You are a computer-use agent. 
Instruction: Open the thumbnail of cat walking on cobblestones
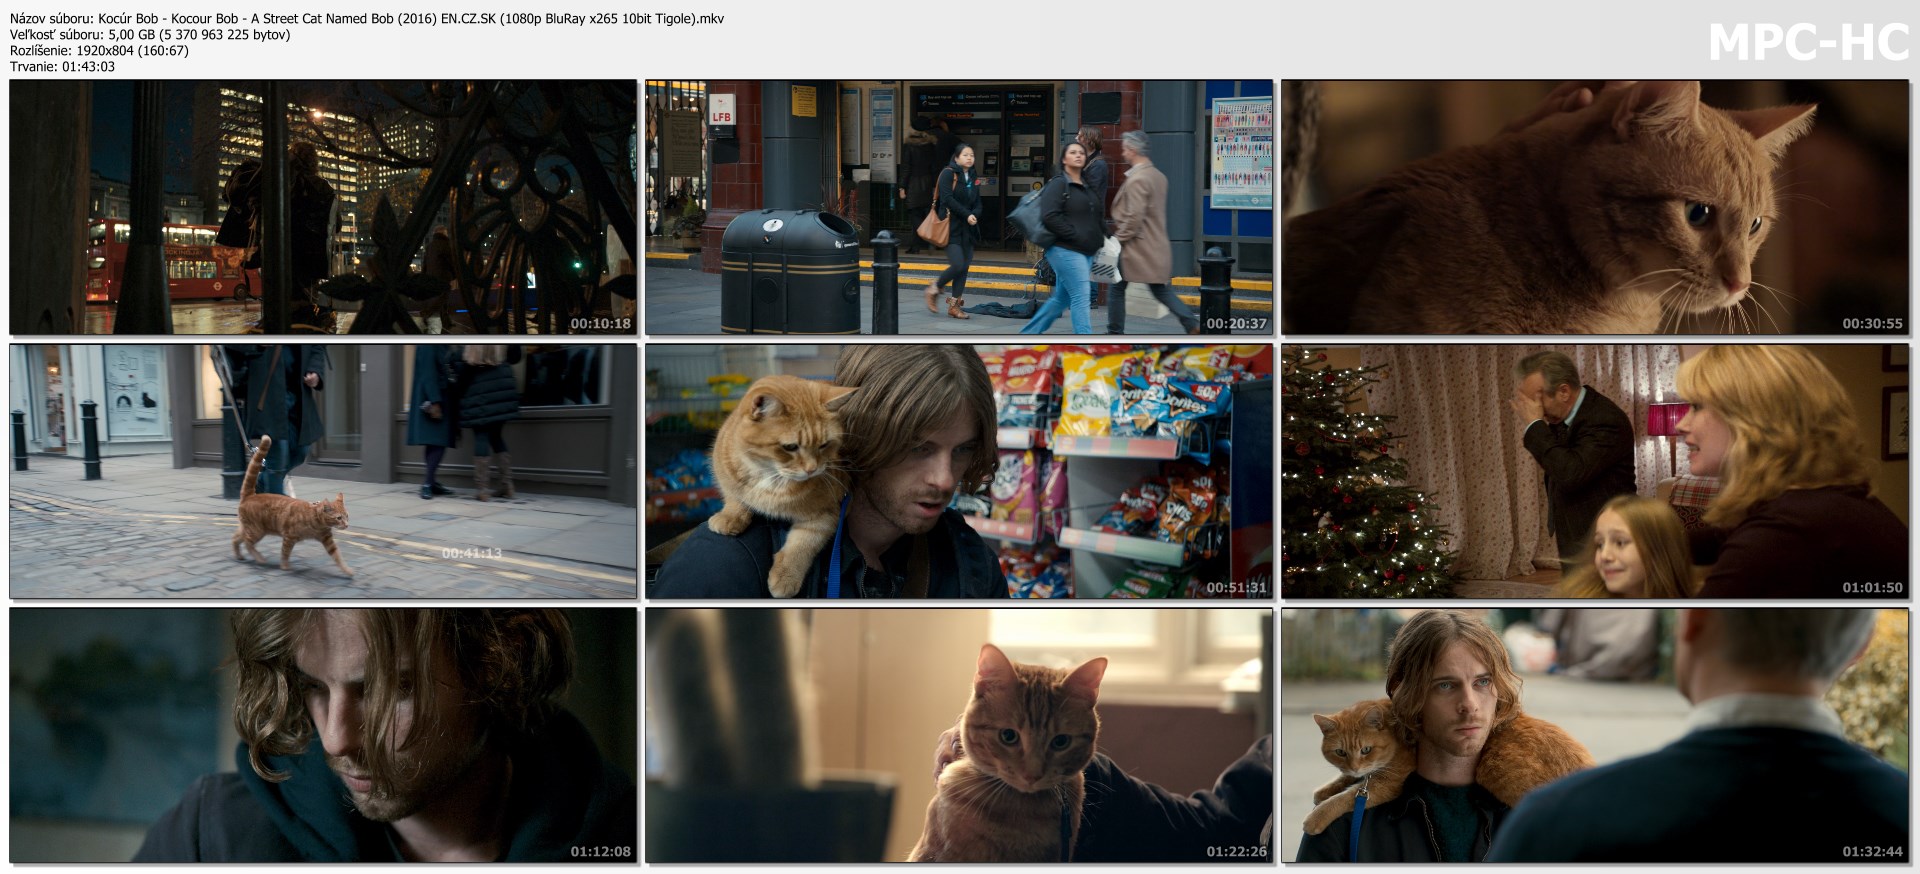coord(322,471)
